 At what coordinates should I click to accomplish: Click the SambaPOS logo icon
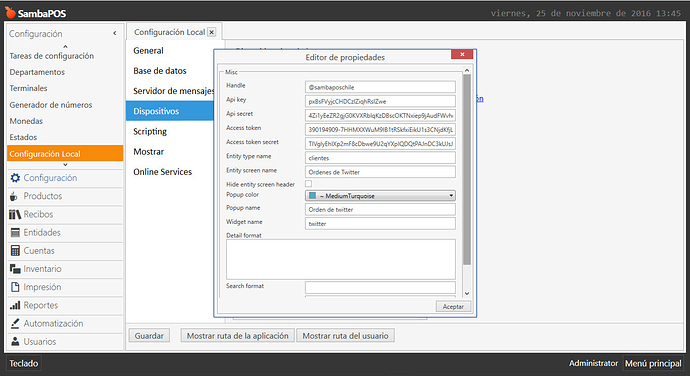pos(10,12)
